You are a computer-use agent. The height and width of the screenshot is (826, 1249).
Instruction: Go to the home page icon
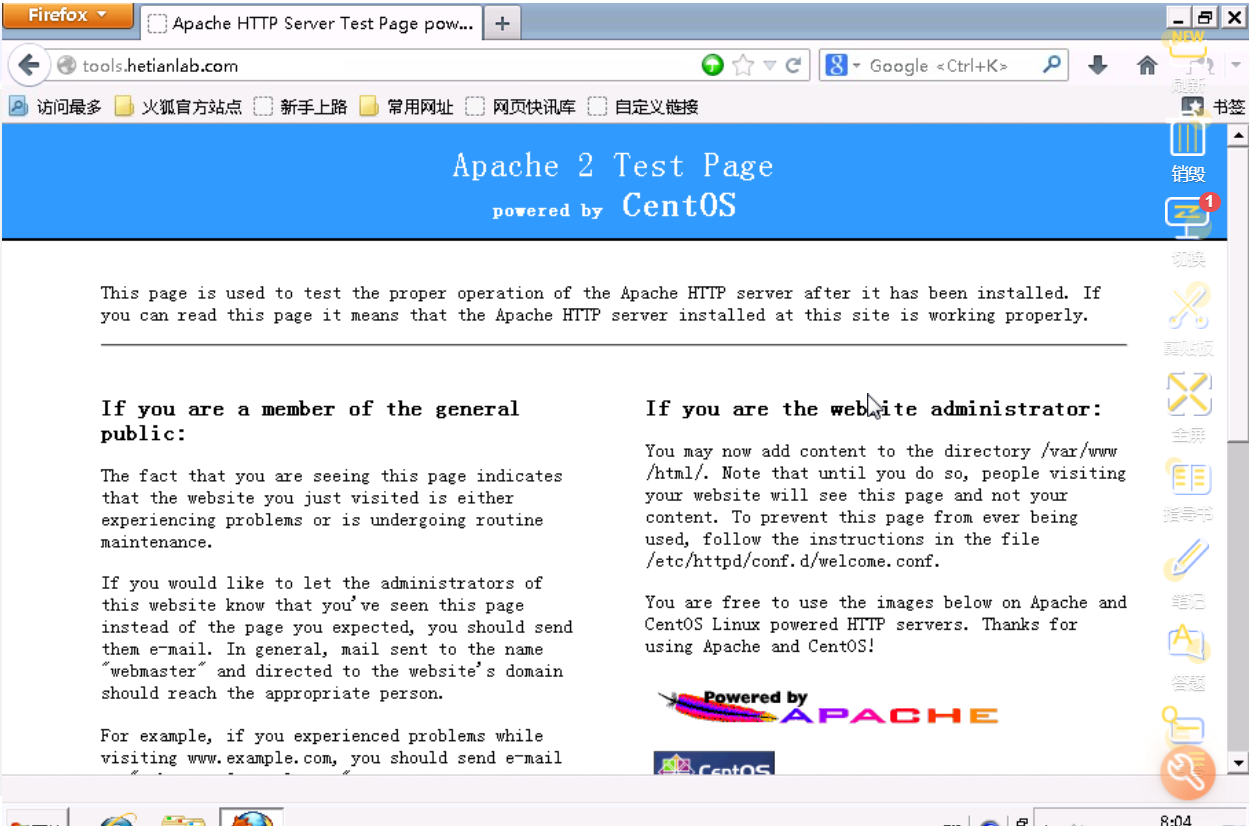click(1147, 65)
